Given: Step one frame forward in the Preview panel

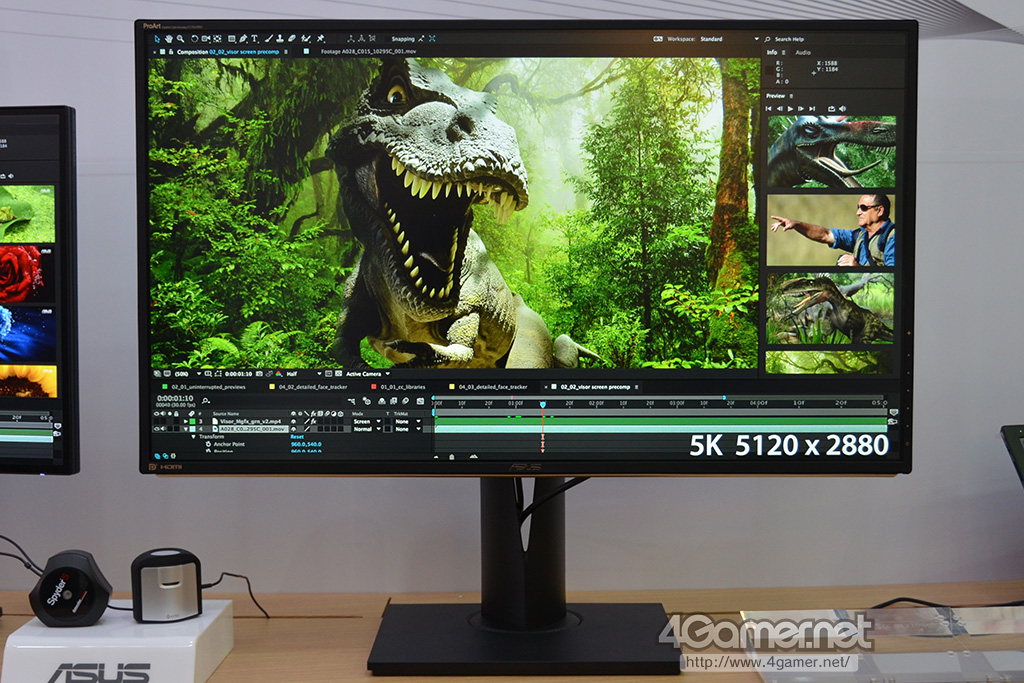Looking at the screenshot, I should tap(801, 108).
